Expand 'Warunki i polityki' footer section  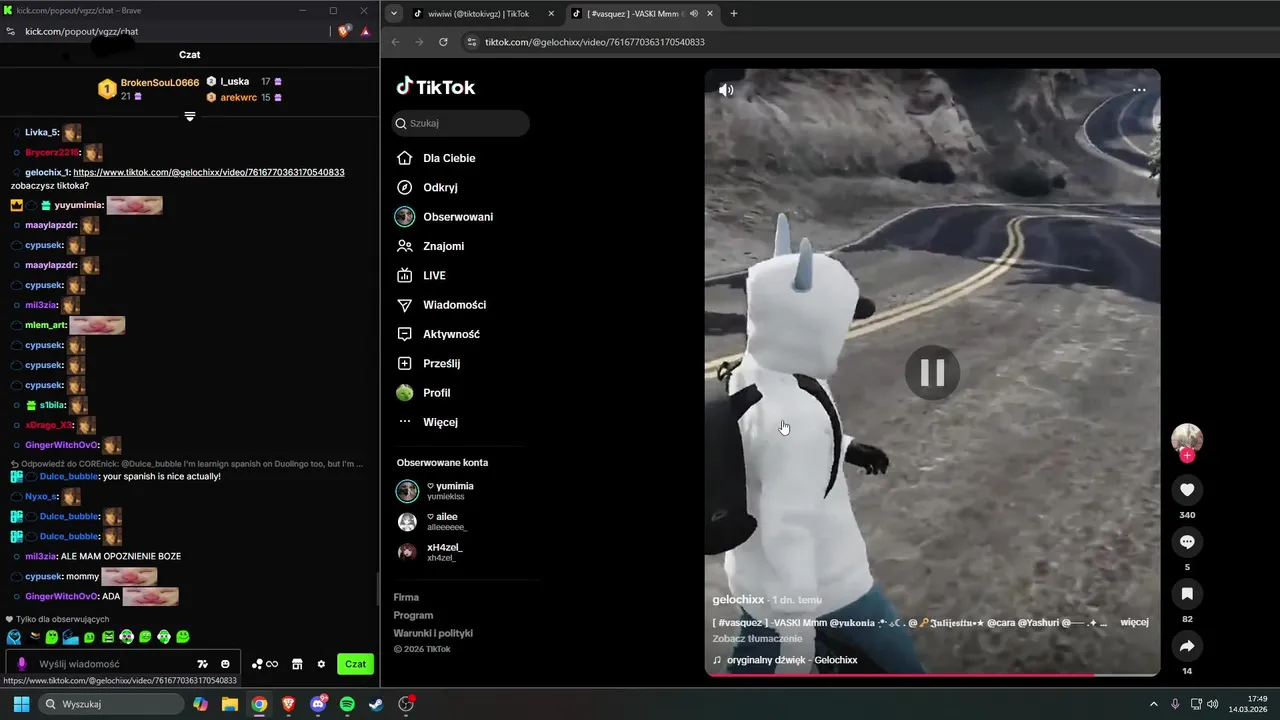[433, 633]
